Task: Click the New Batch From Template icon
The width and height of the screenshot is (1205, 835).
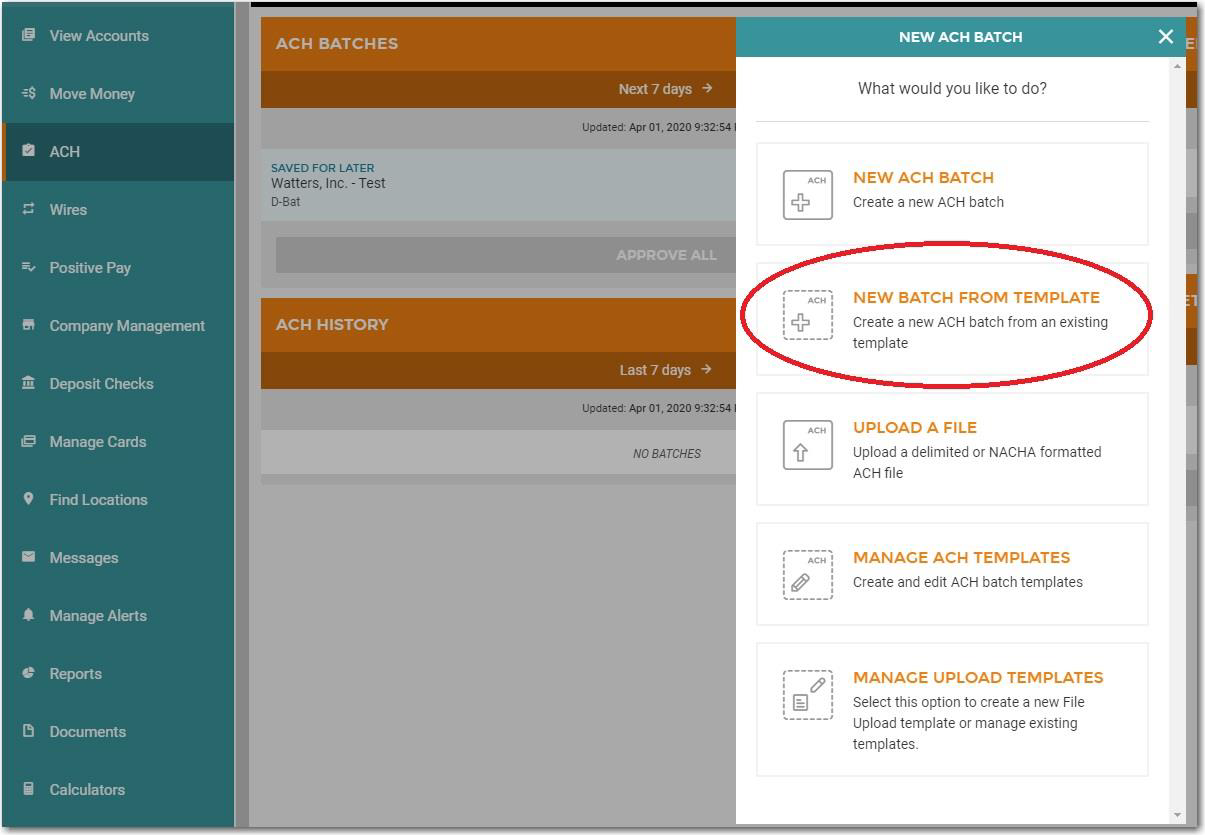Action: (x=807, y=315)
